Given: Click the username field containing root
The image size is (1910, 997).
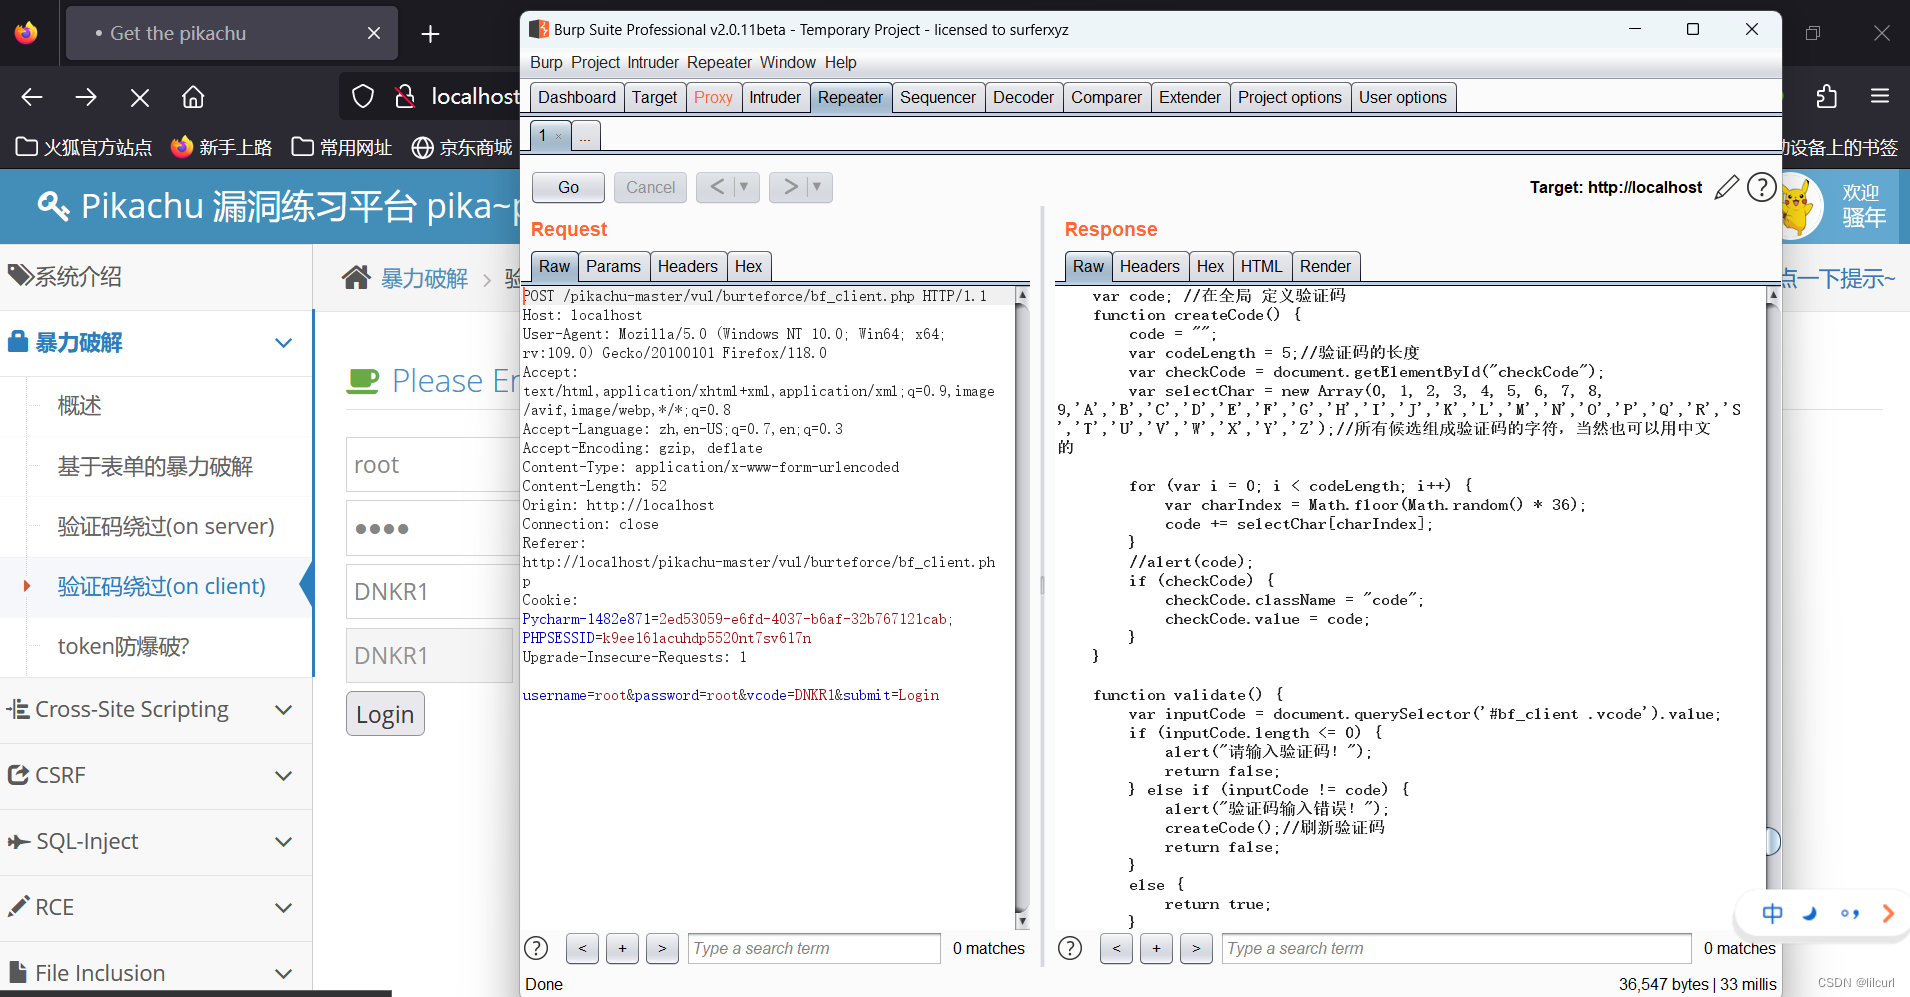Looking at the screenshot, I should coord(433,465).
